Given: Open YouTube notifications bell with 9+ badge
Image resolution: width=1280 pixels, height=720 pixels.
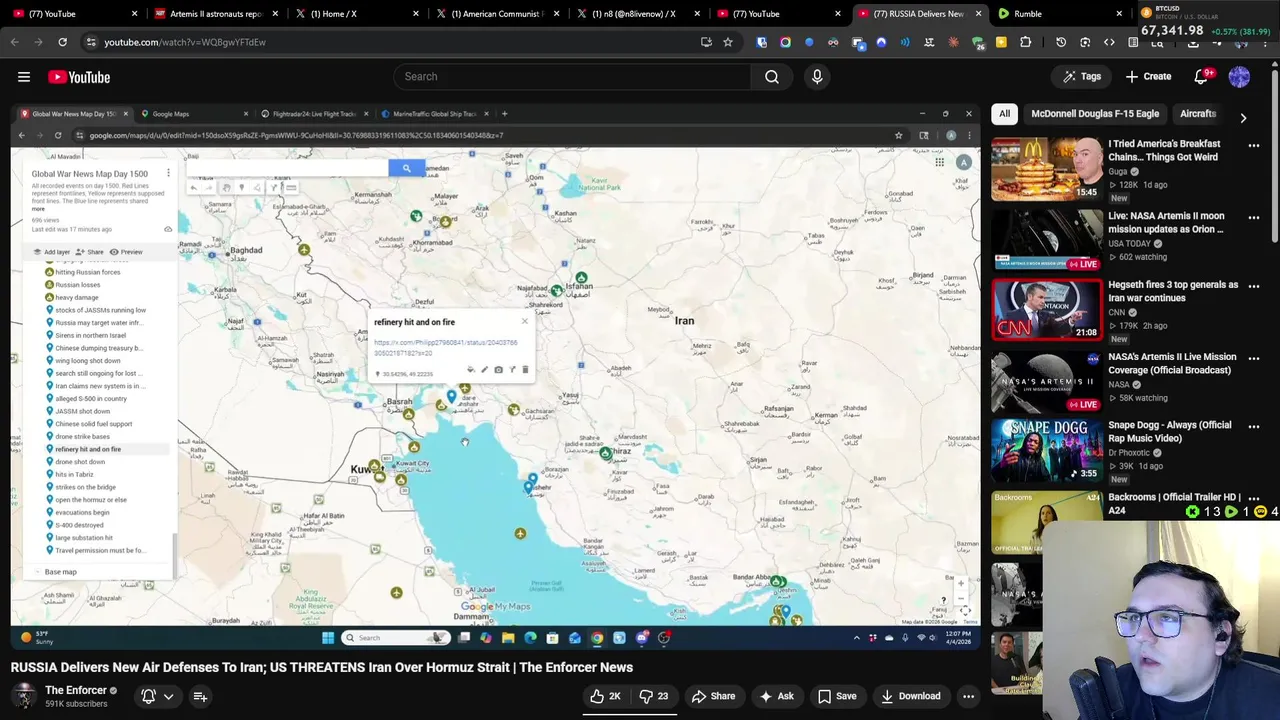Looking at the screenshot, I should coord(1202,77).
